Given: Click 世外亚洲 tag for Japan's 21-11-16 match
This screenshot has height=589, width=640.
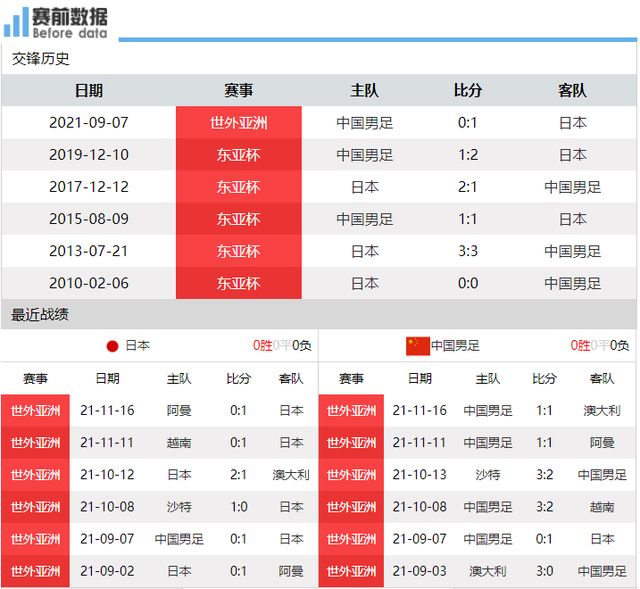Looking at the screenshot, I should pos(35,410).
